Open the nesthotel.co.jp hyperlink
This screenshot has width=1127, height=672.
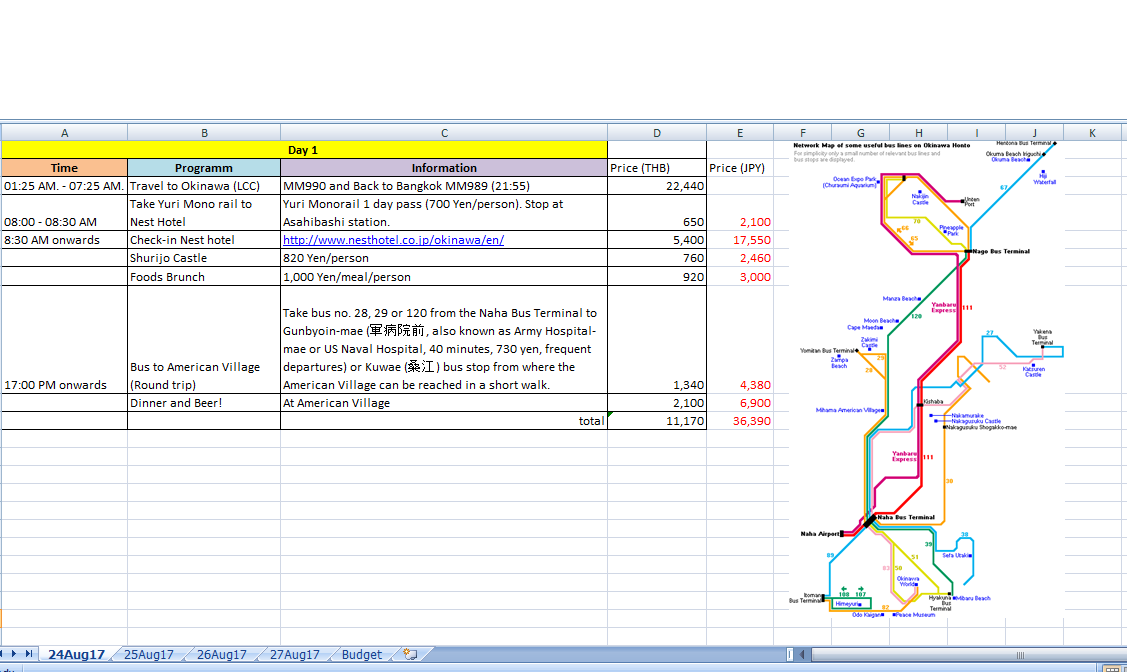393,240
